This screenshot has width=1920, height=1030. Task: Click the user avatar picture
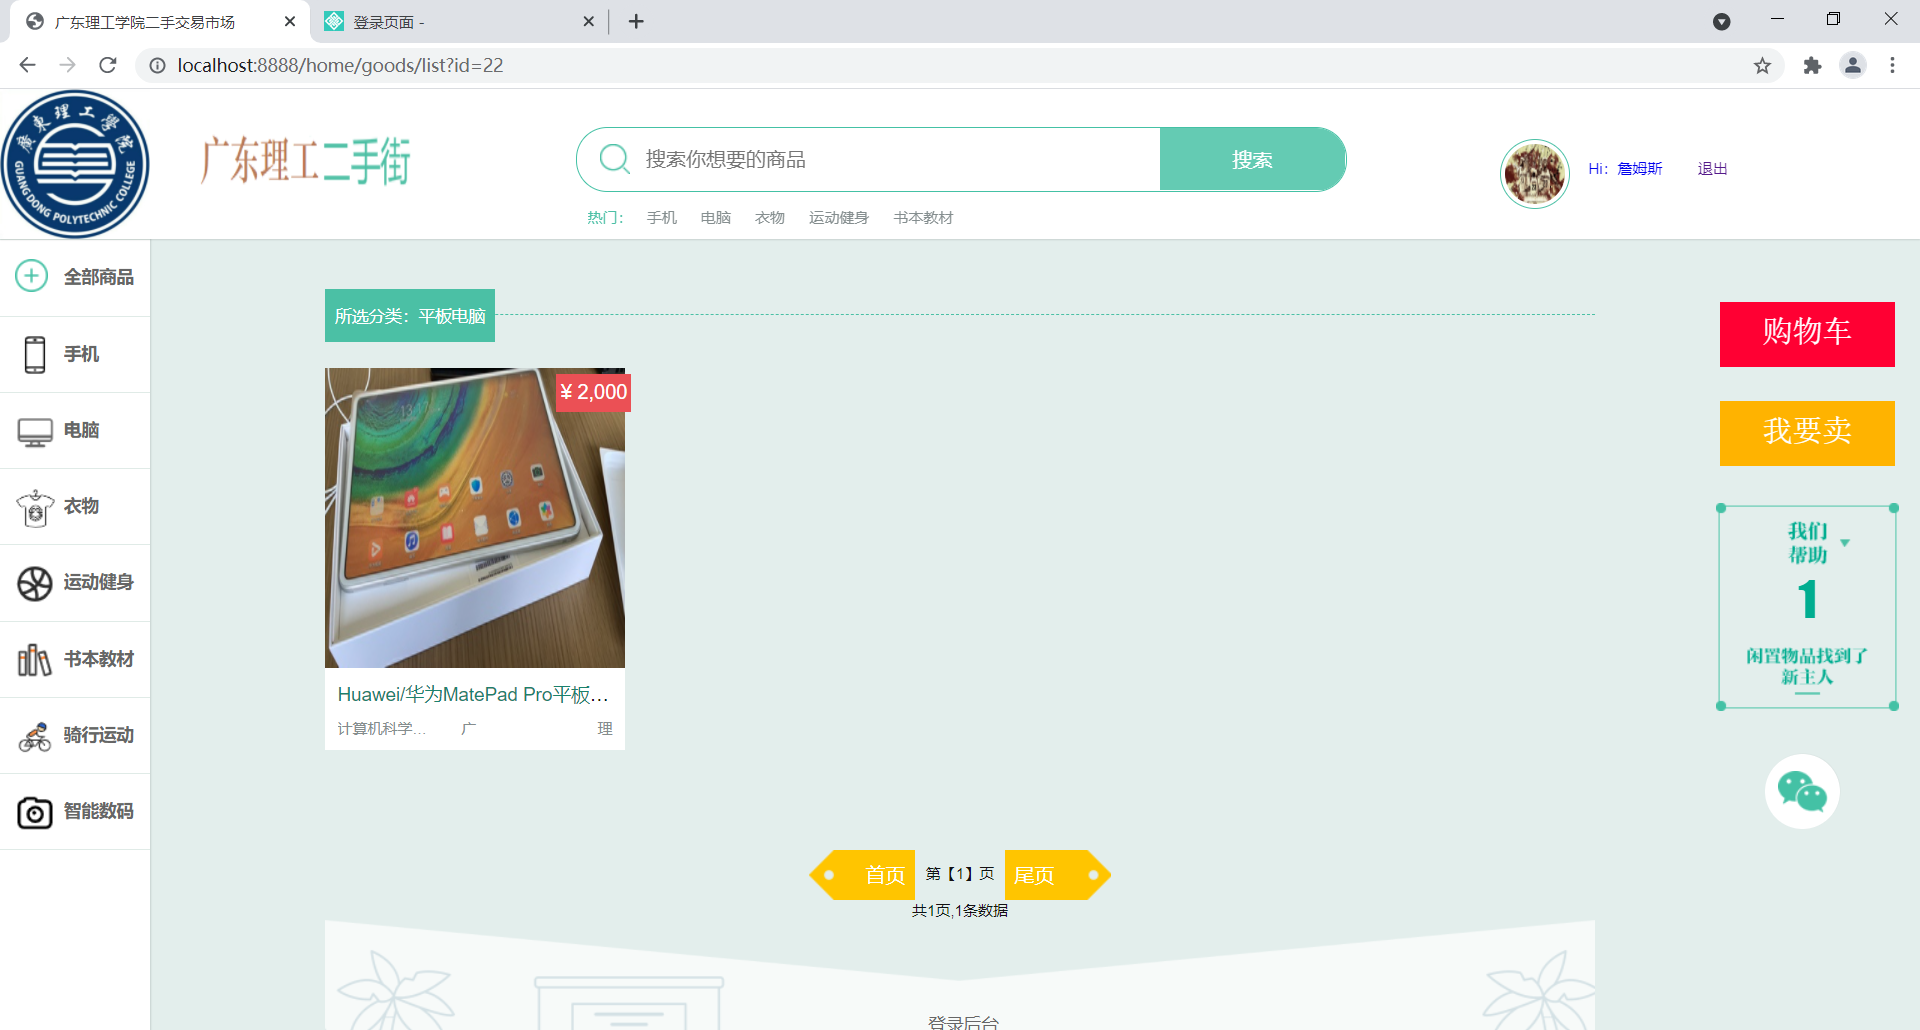tap(1535, 174)
